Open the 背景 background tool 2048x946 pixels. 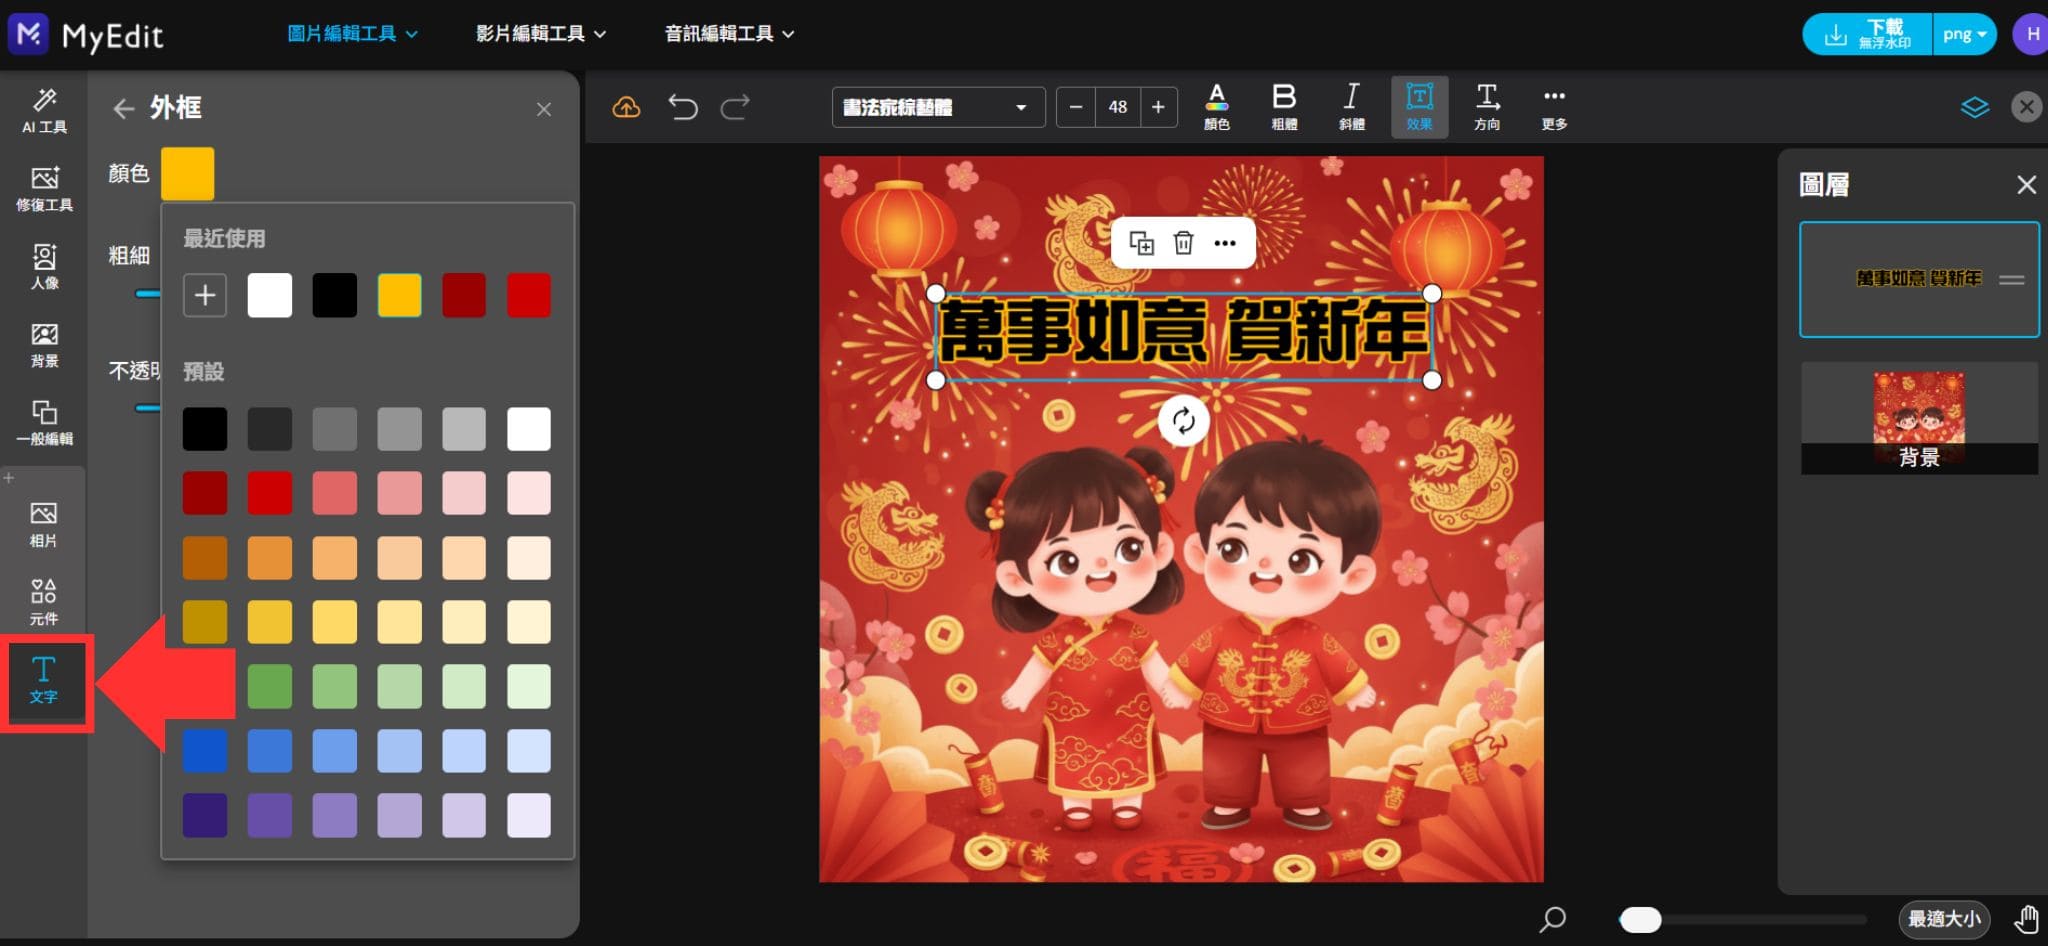click(x=44, y=344)
